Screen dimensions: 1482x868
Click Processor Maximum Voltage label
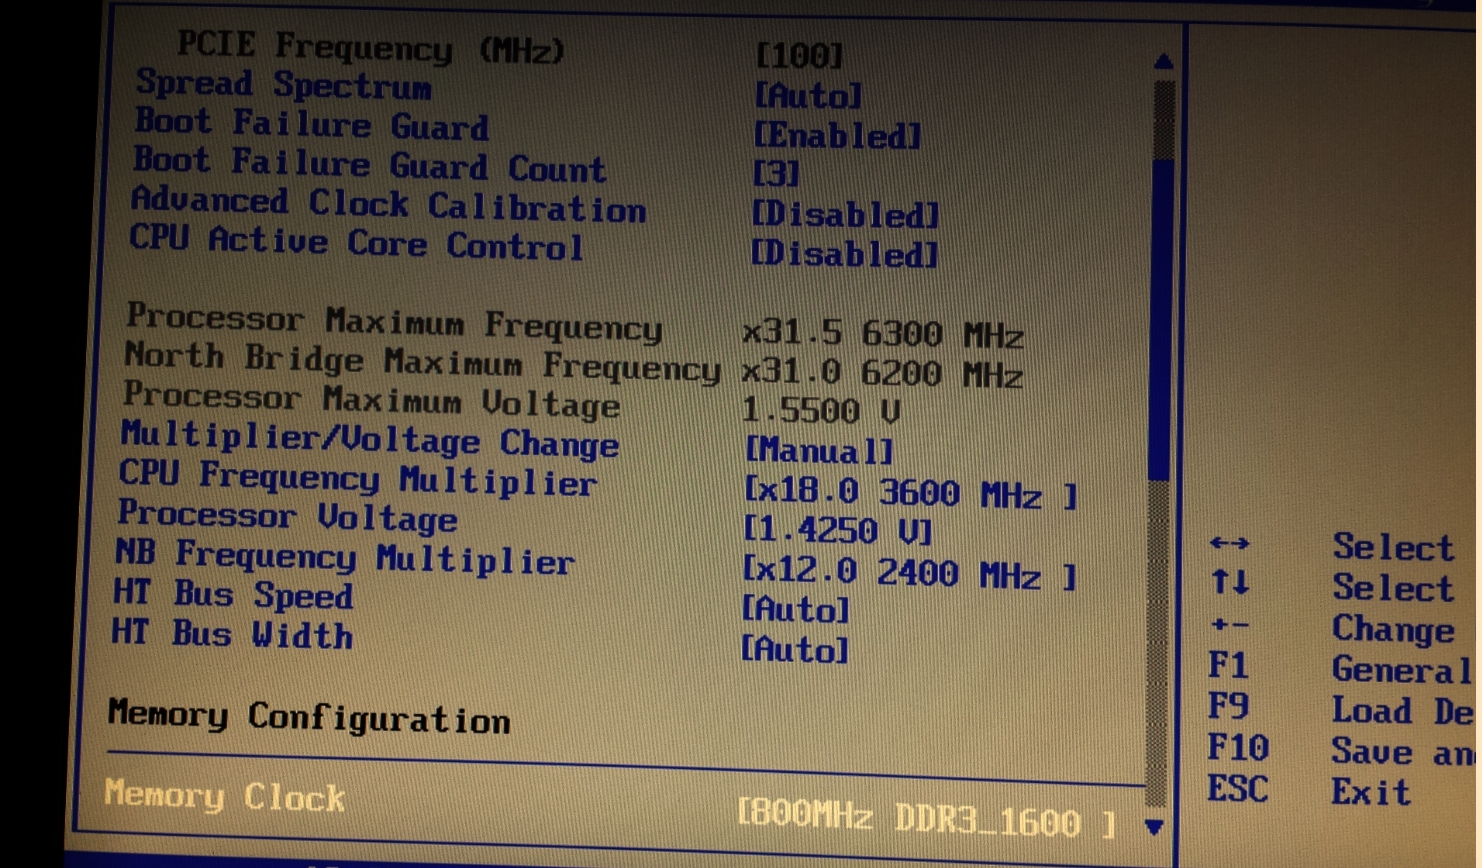371,400
